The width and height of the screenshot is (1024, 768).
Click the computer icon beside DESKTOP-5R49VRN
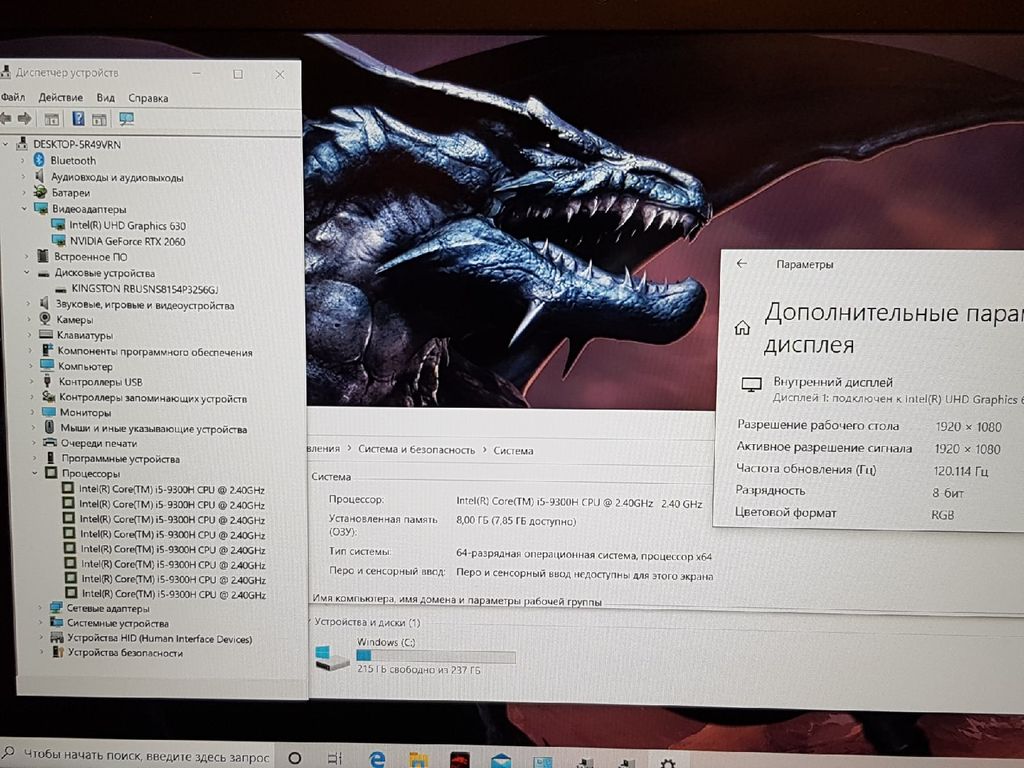(22, 143)
